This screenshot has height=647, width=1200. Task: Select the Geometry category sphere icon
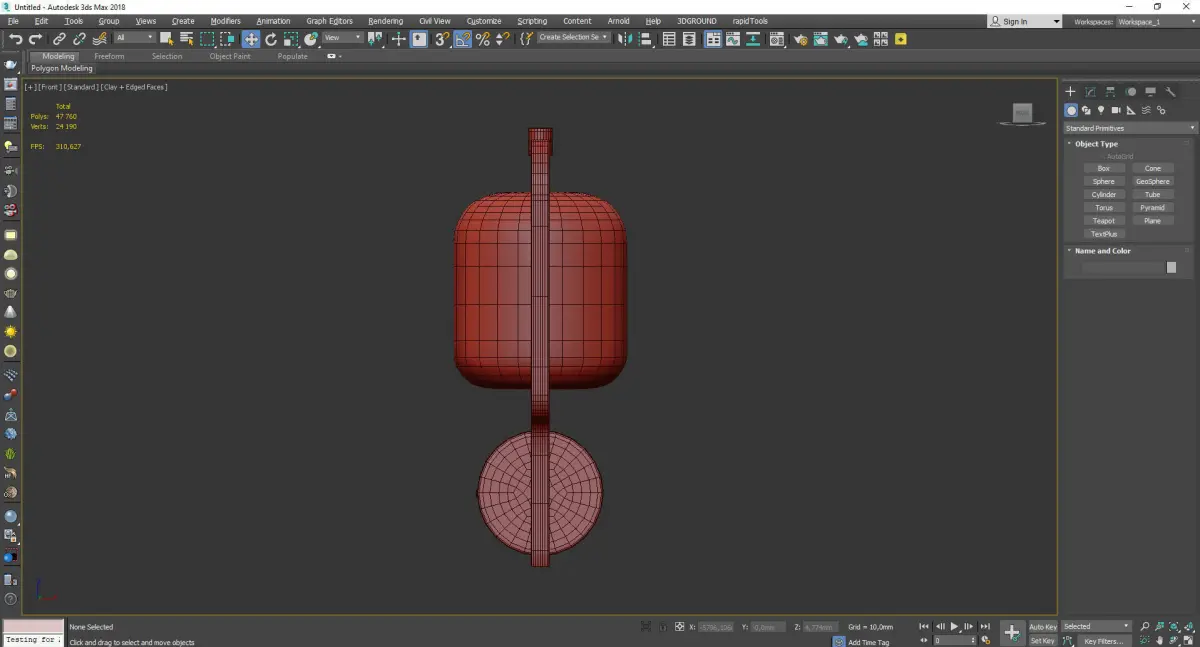tap(1071, 110)
